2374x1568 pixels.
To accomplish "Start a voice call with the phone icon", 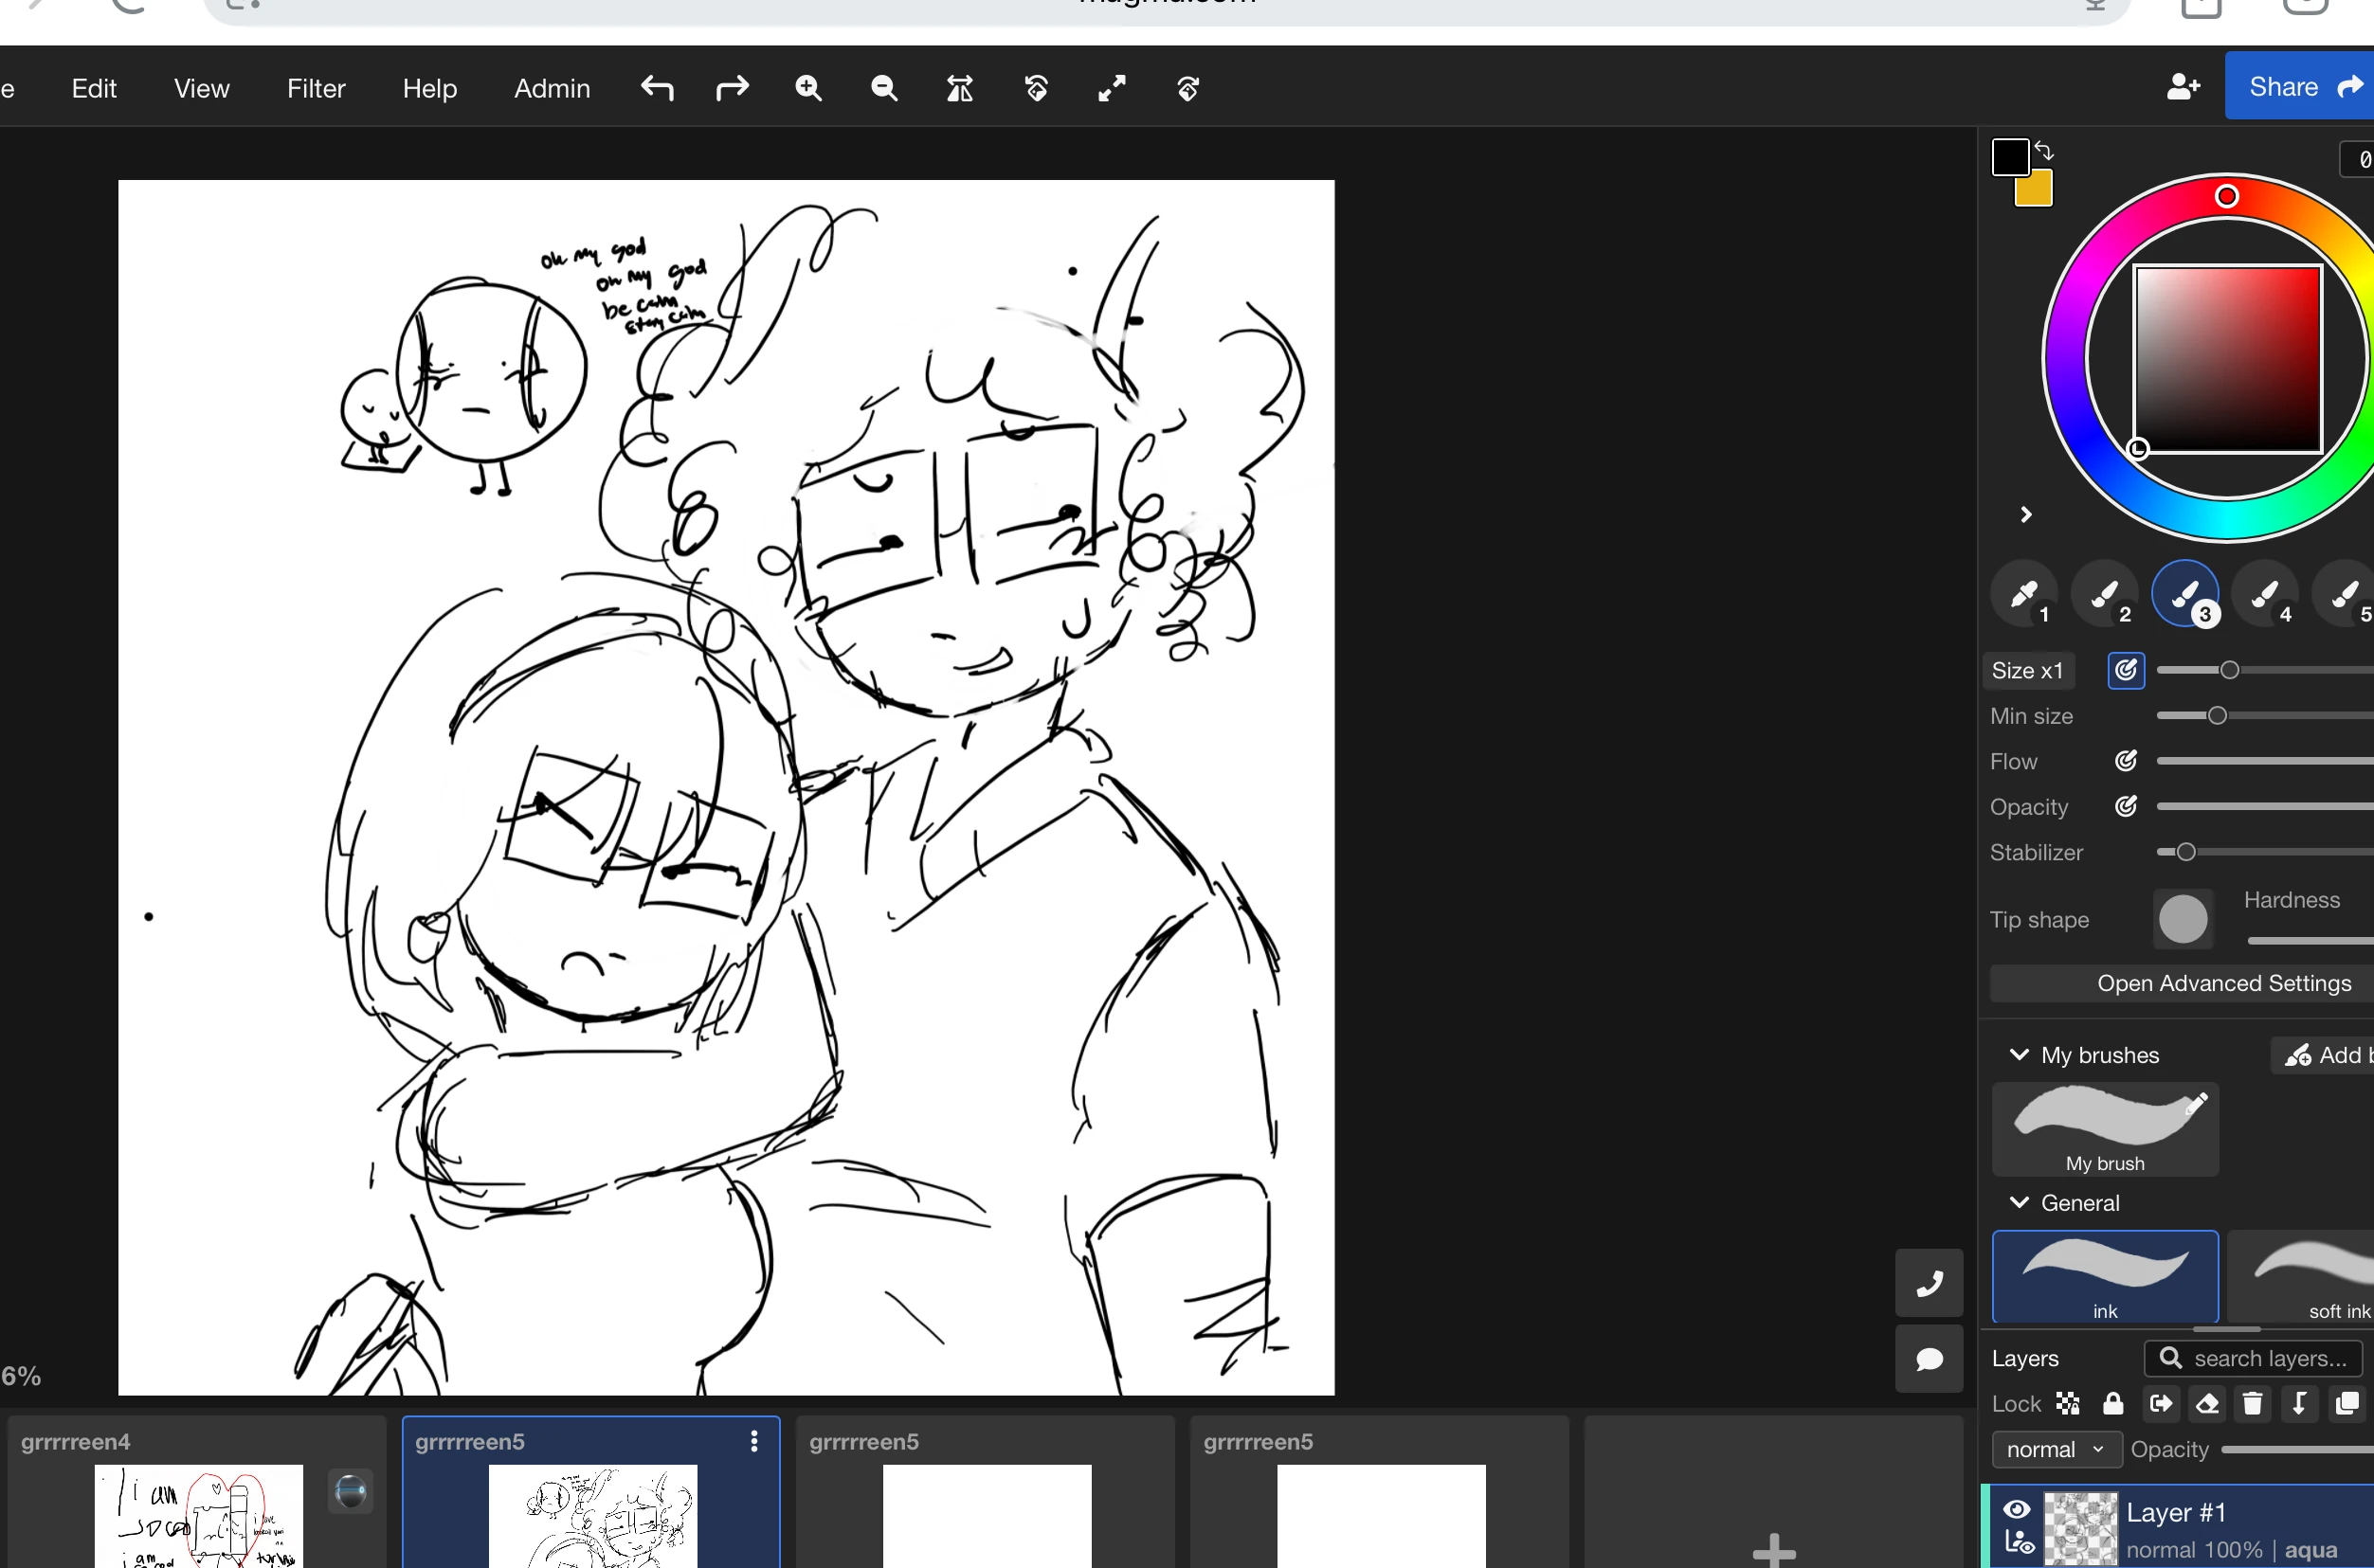I will click(x=1929, y=1283).
